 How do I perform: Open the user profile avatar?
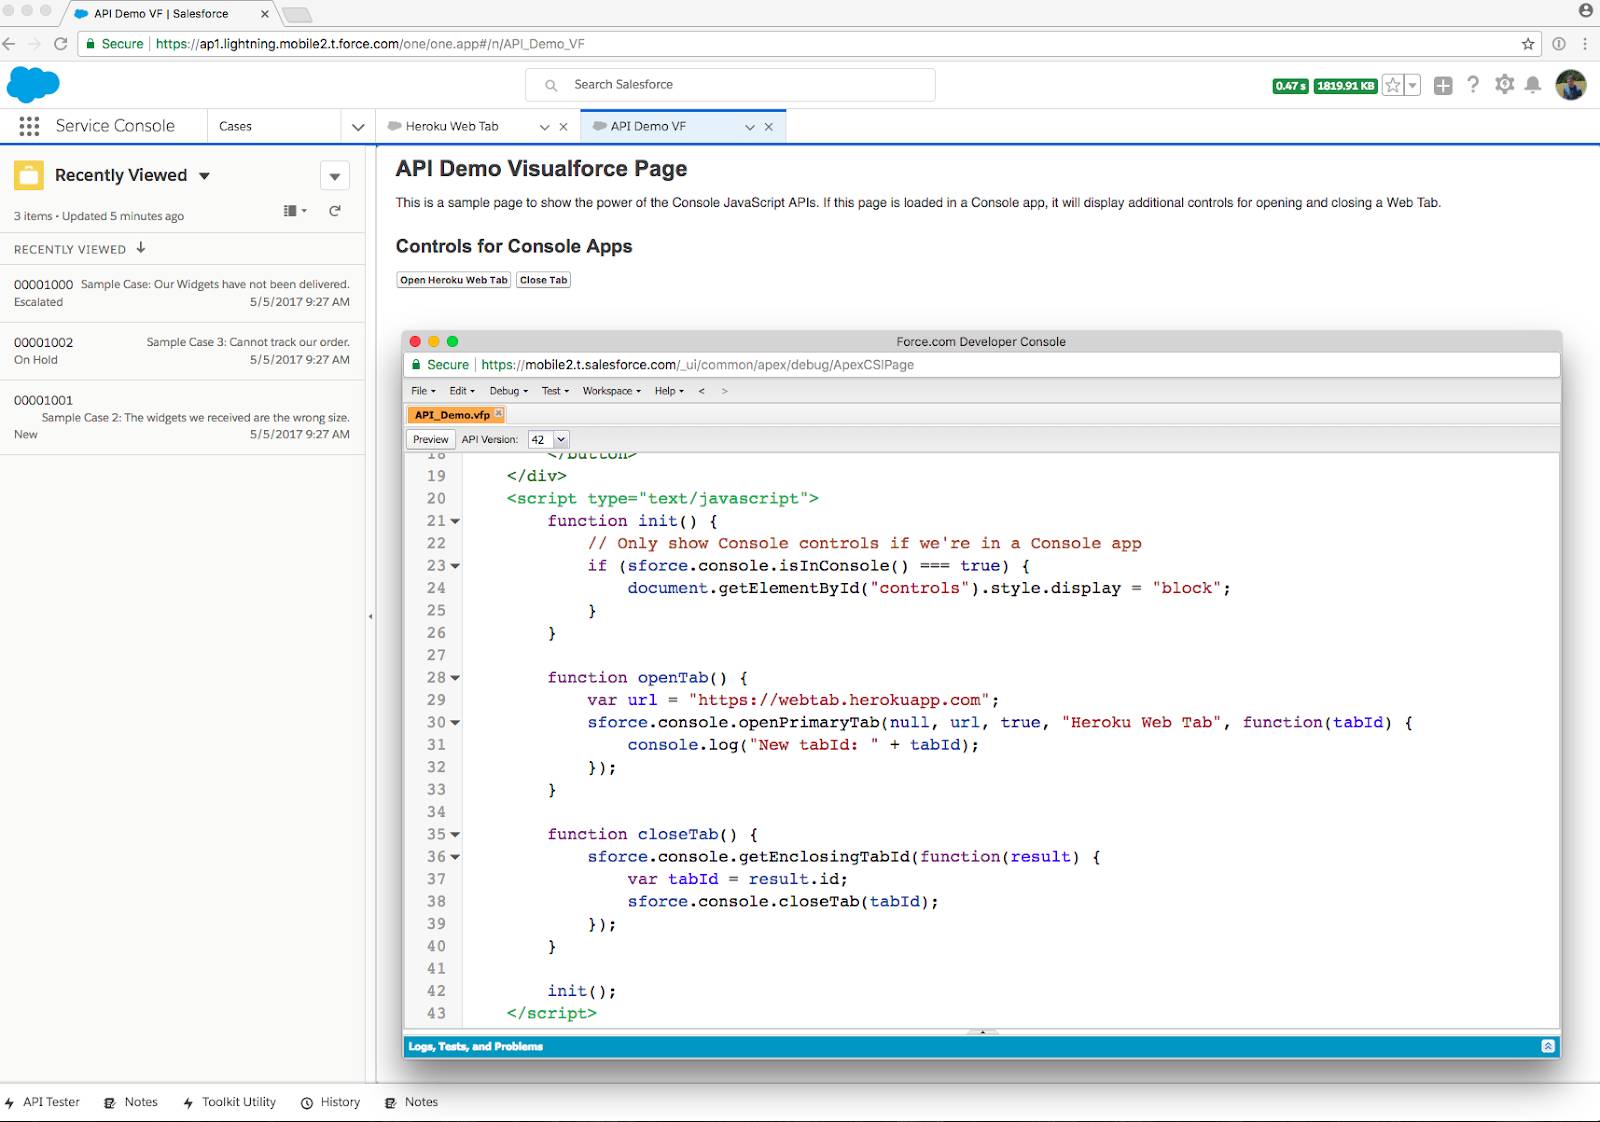click(x=1571, y=85)
